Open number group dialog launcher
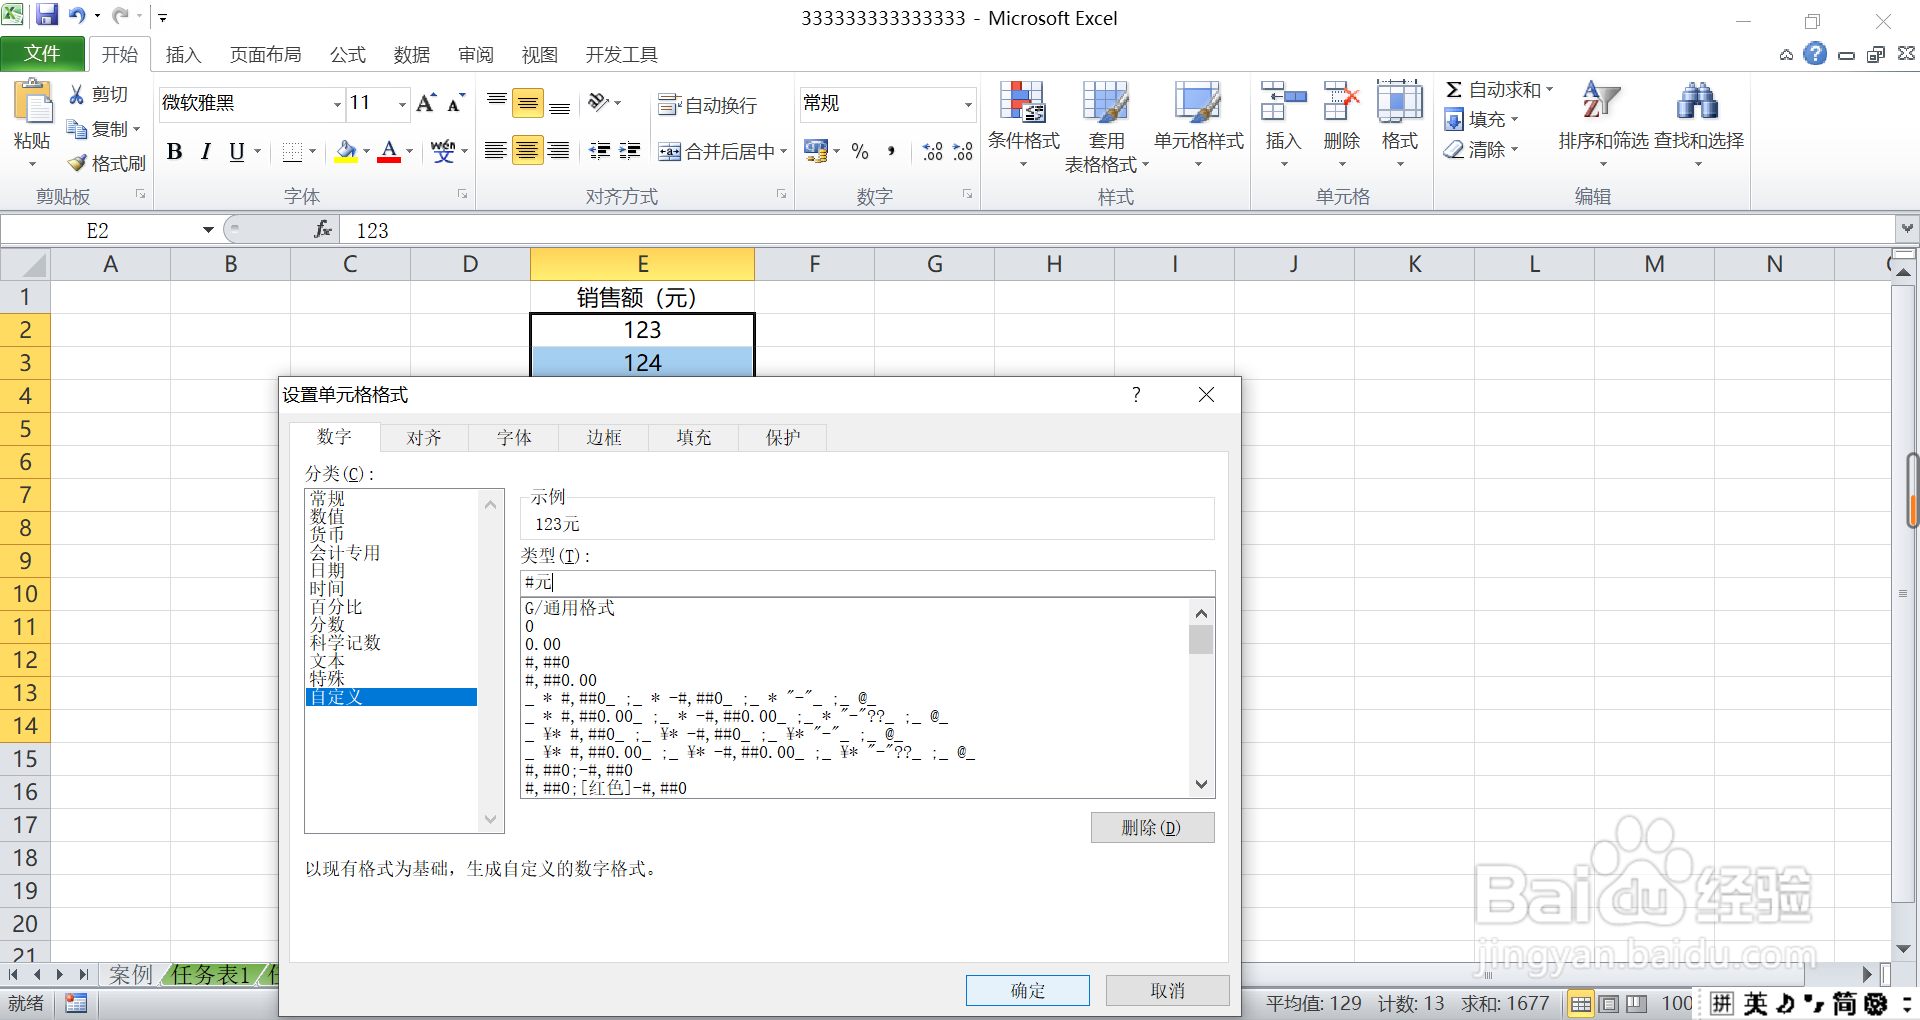Screen dimensions: 1920x1020 (x=967, y=195)
